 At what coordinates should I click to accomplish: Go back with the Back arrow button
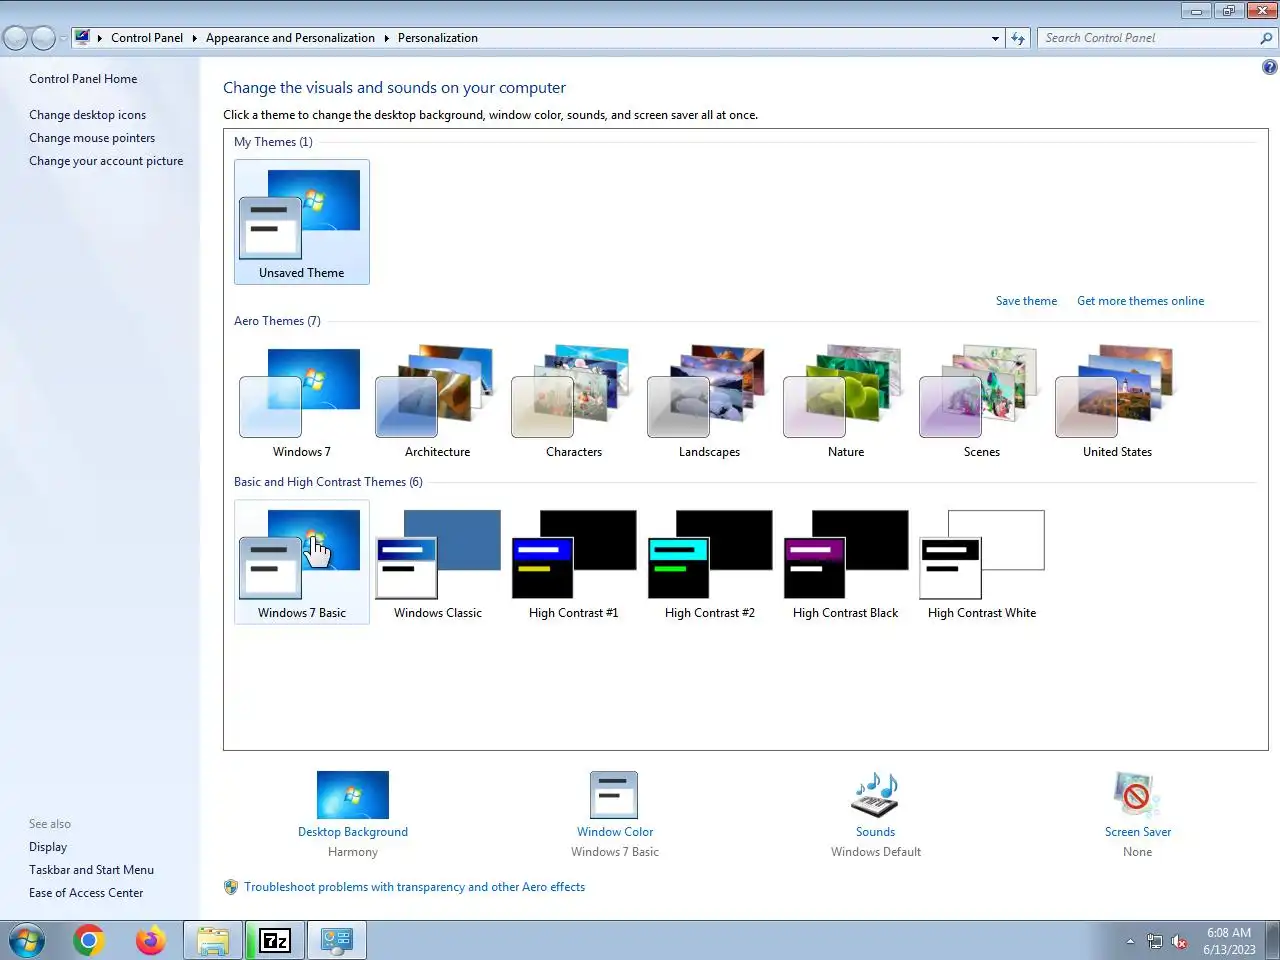[x=16, y=38]
